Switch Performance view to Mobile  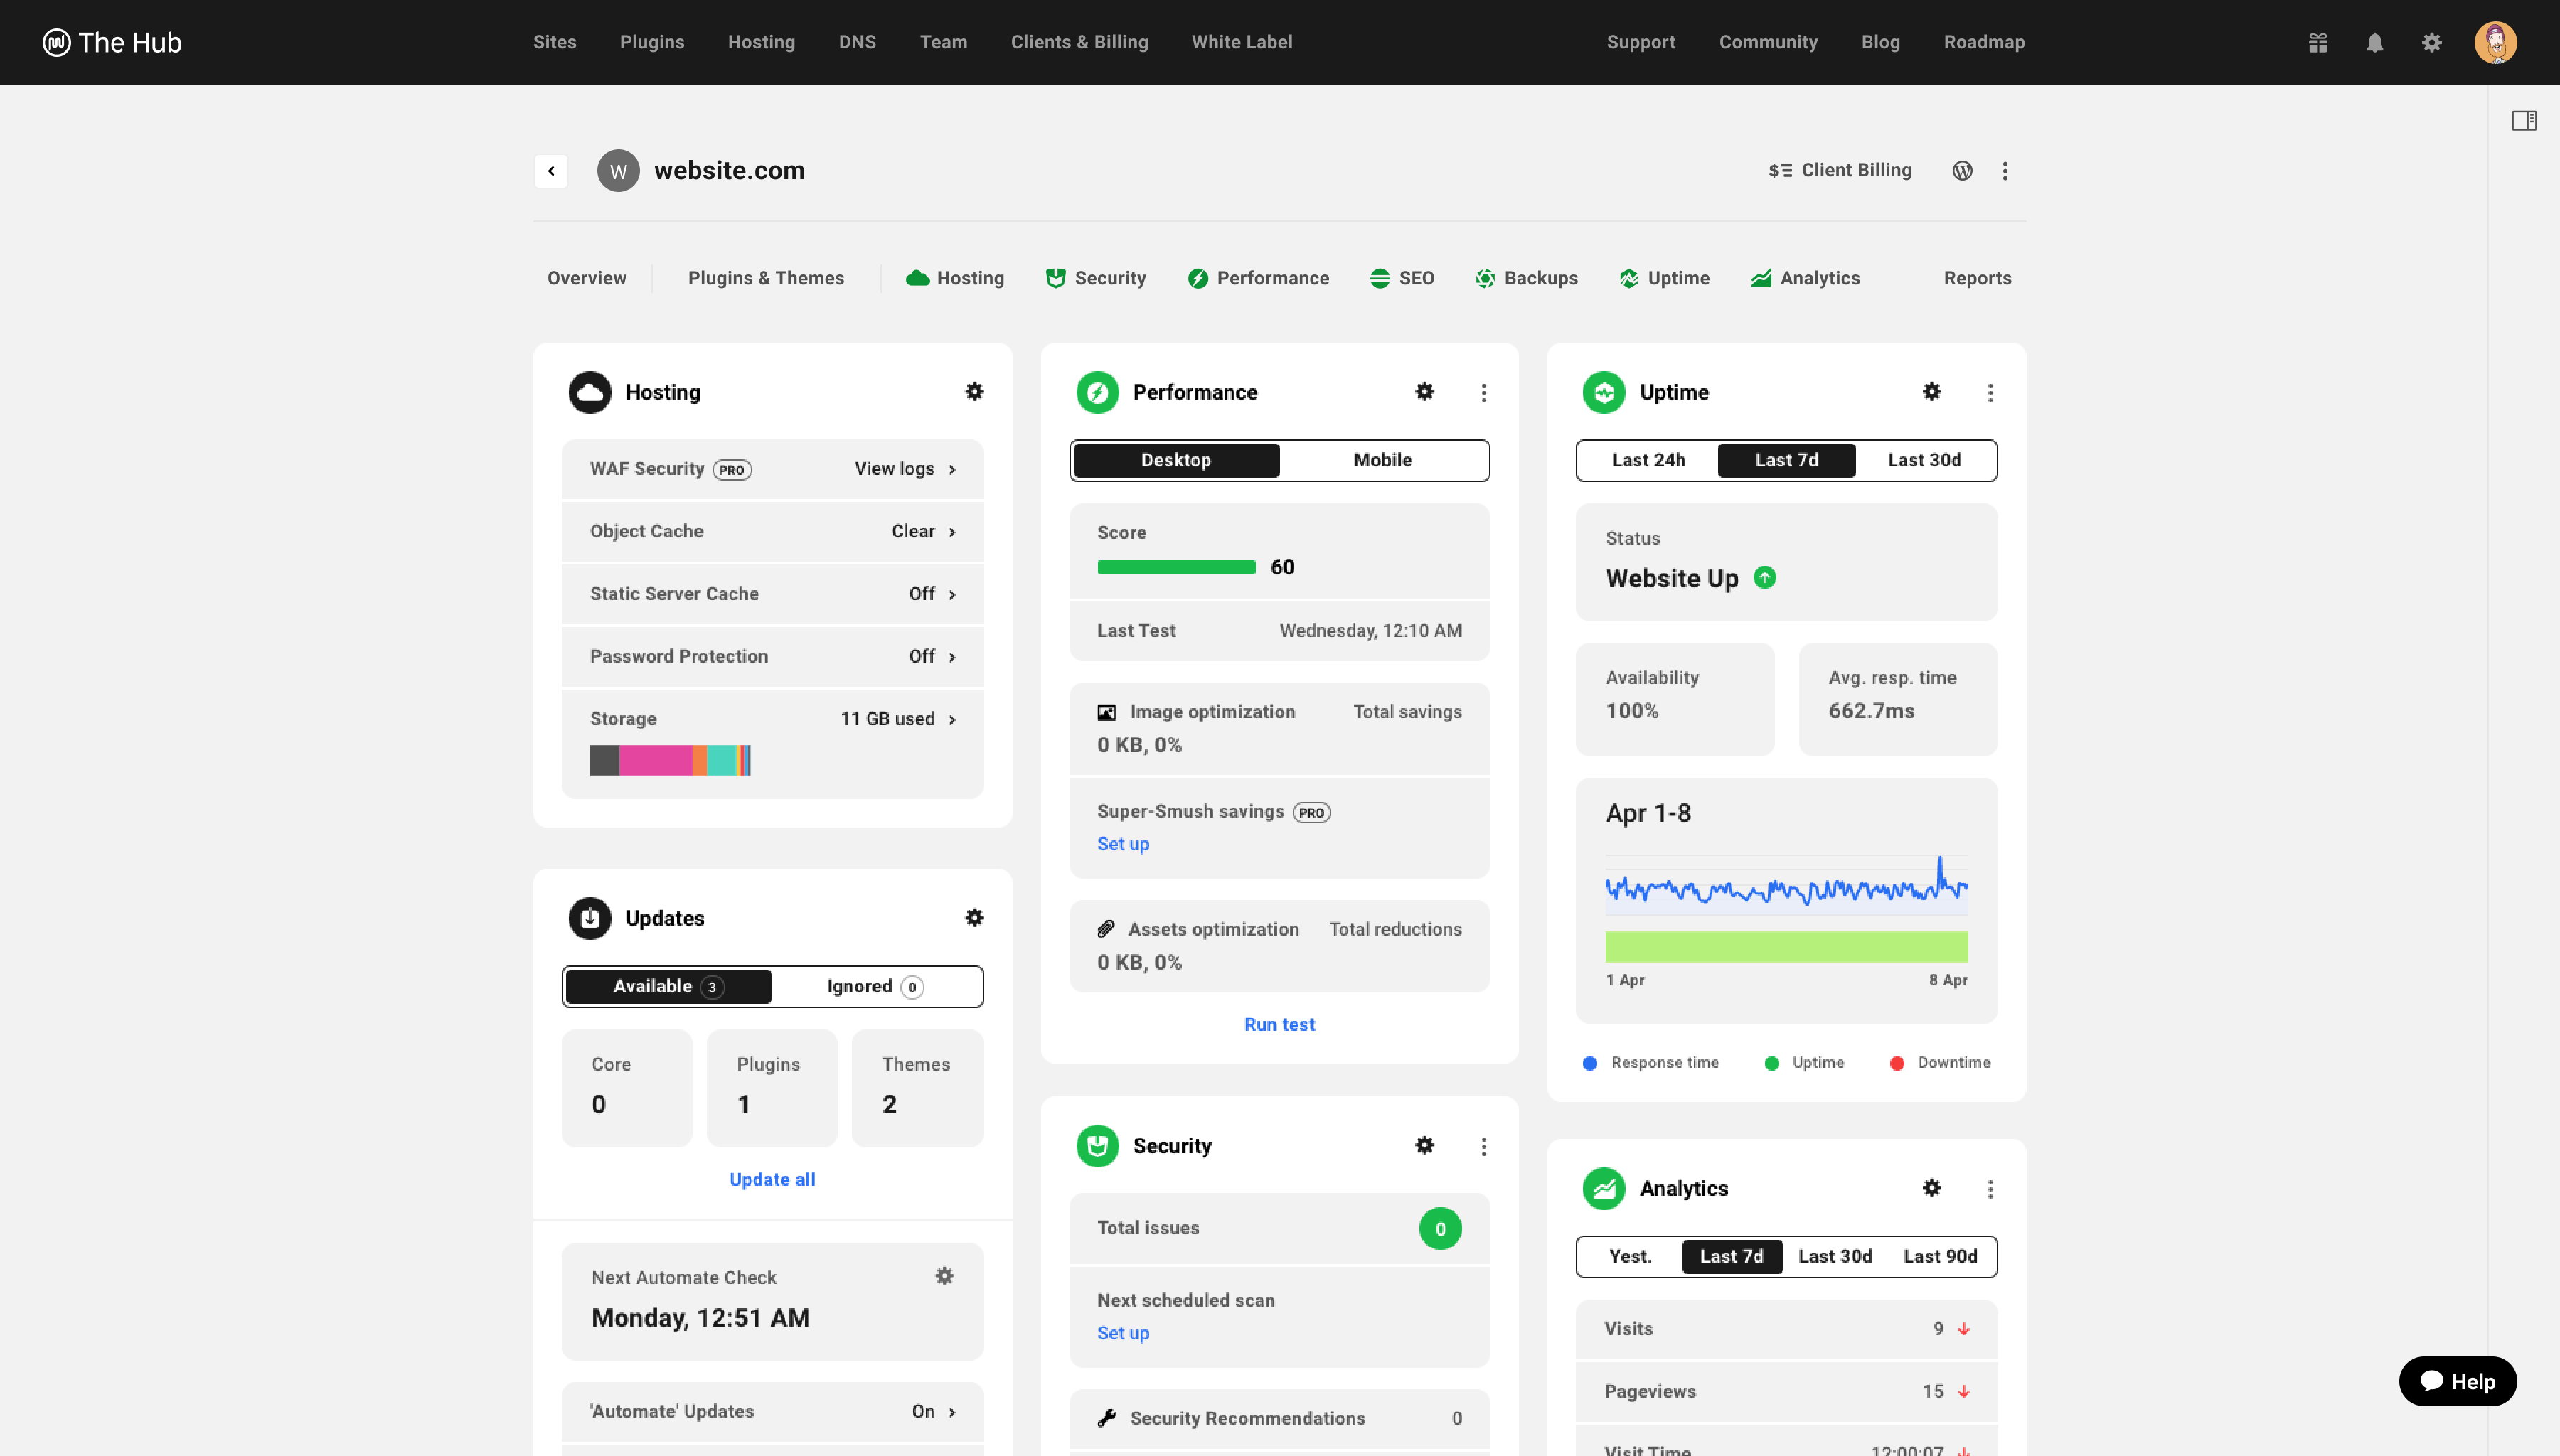[x=1382, y=460]
